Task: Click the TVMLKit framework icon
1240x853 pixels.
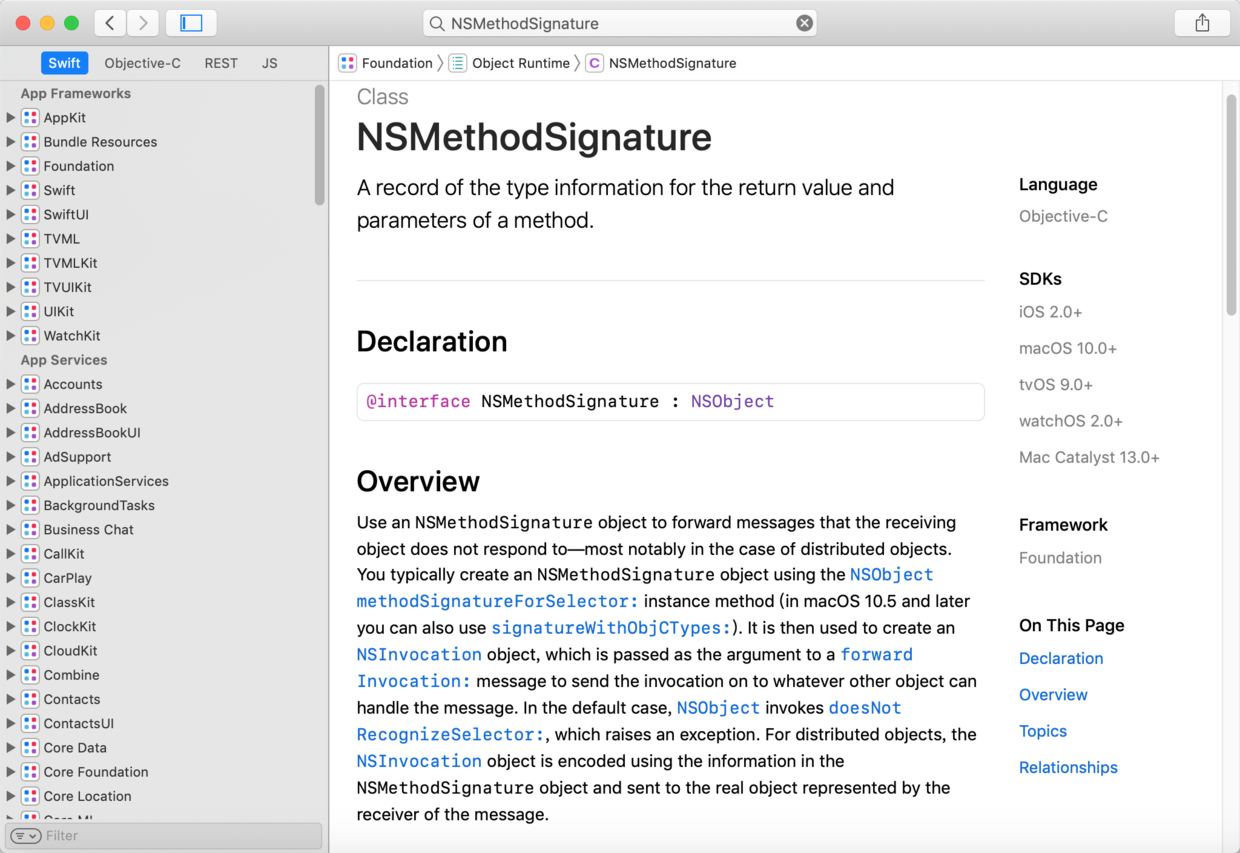Action: [30, 263]
